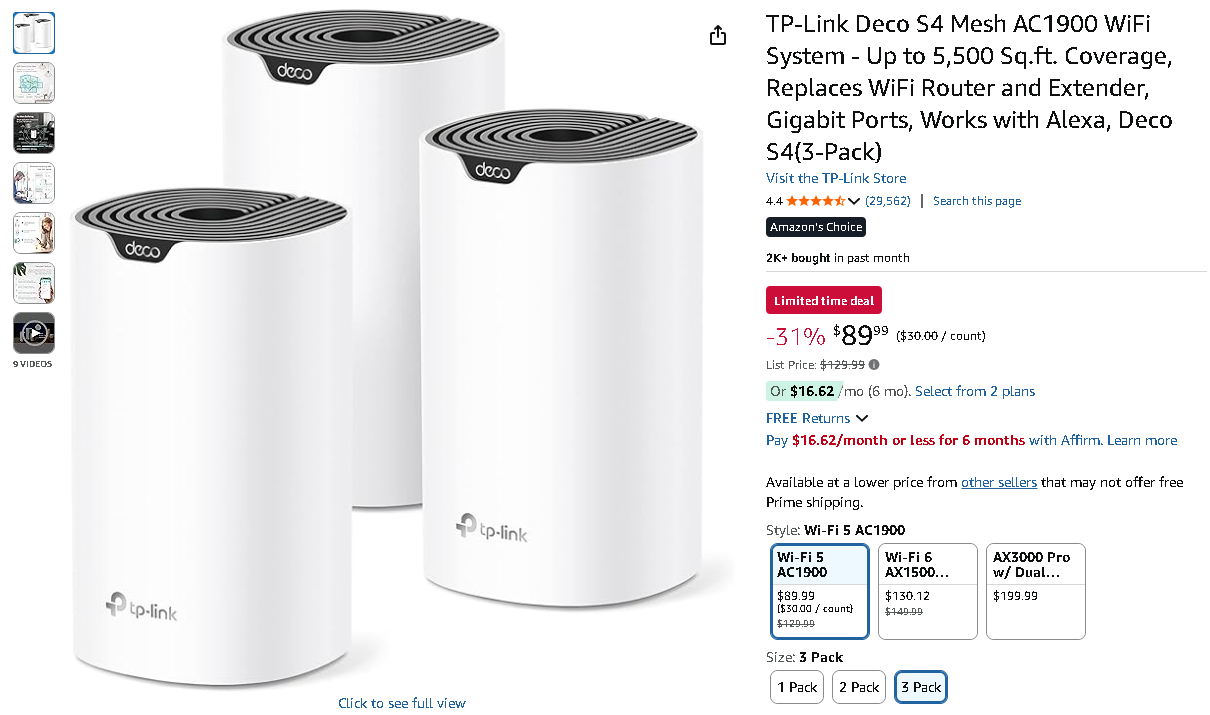View the coverage map thumbnail
Screen dimensions: 1210x715
click(x=34, y=83)
